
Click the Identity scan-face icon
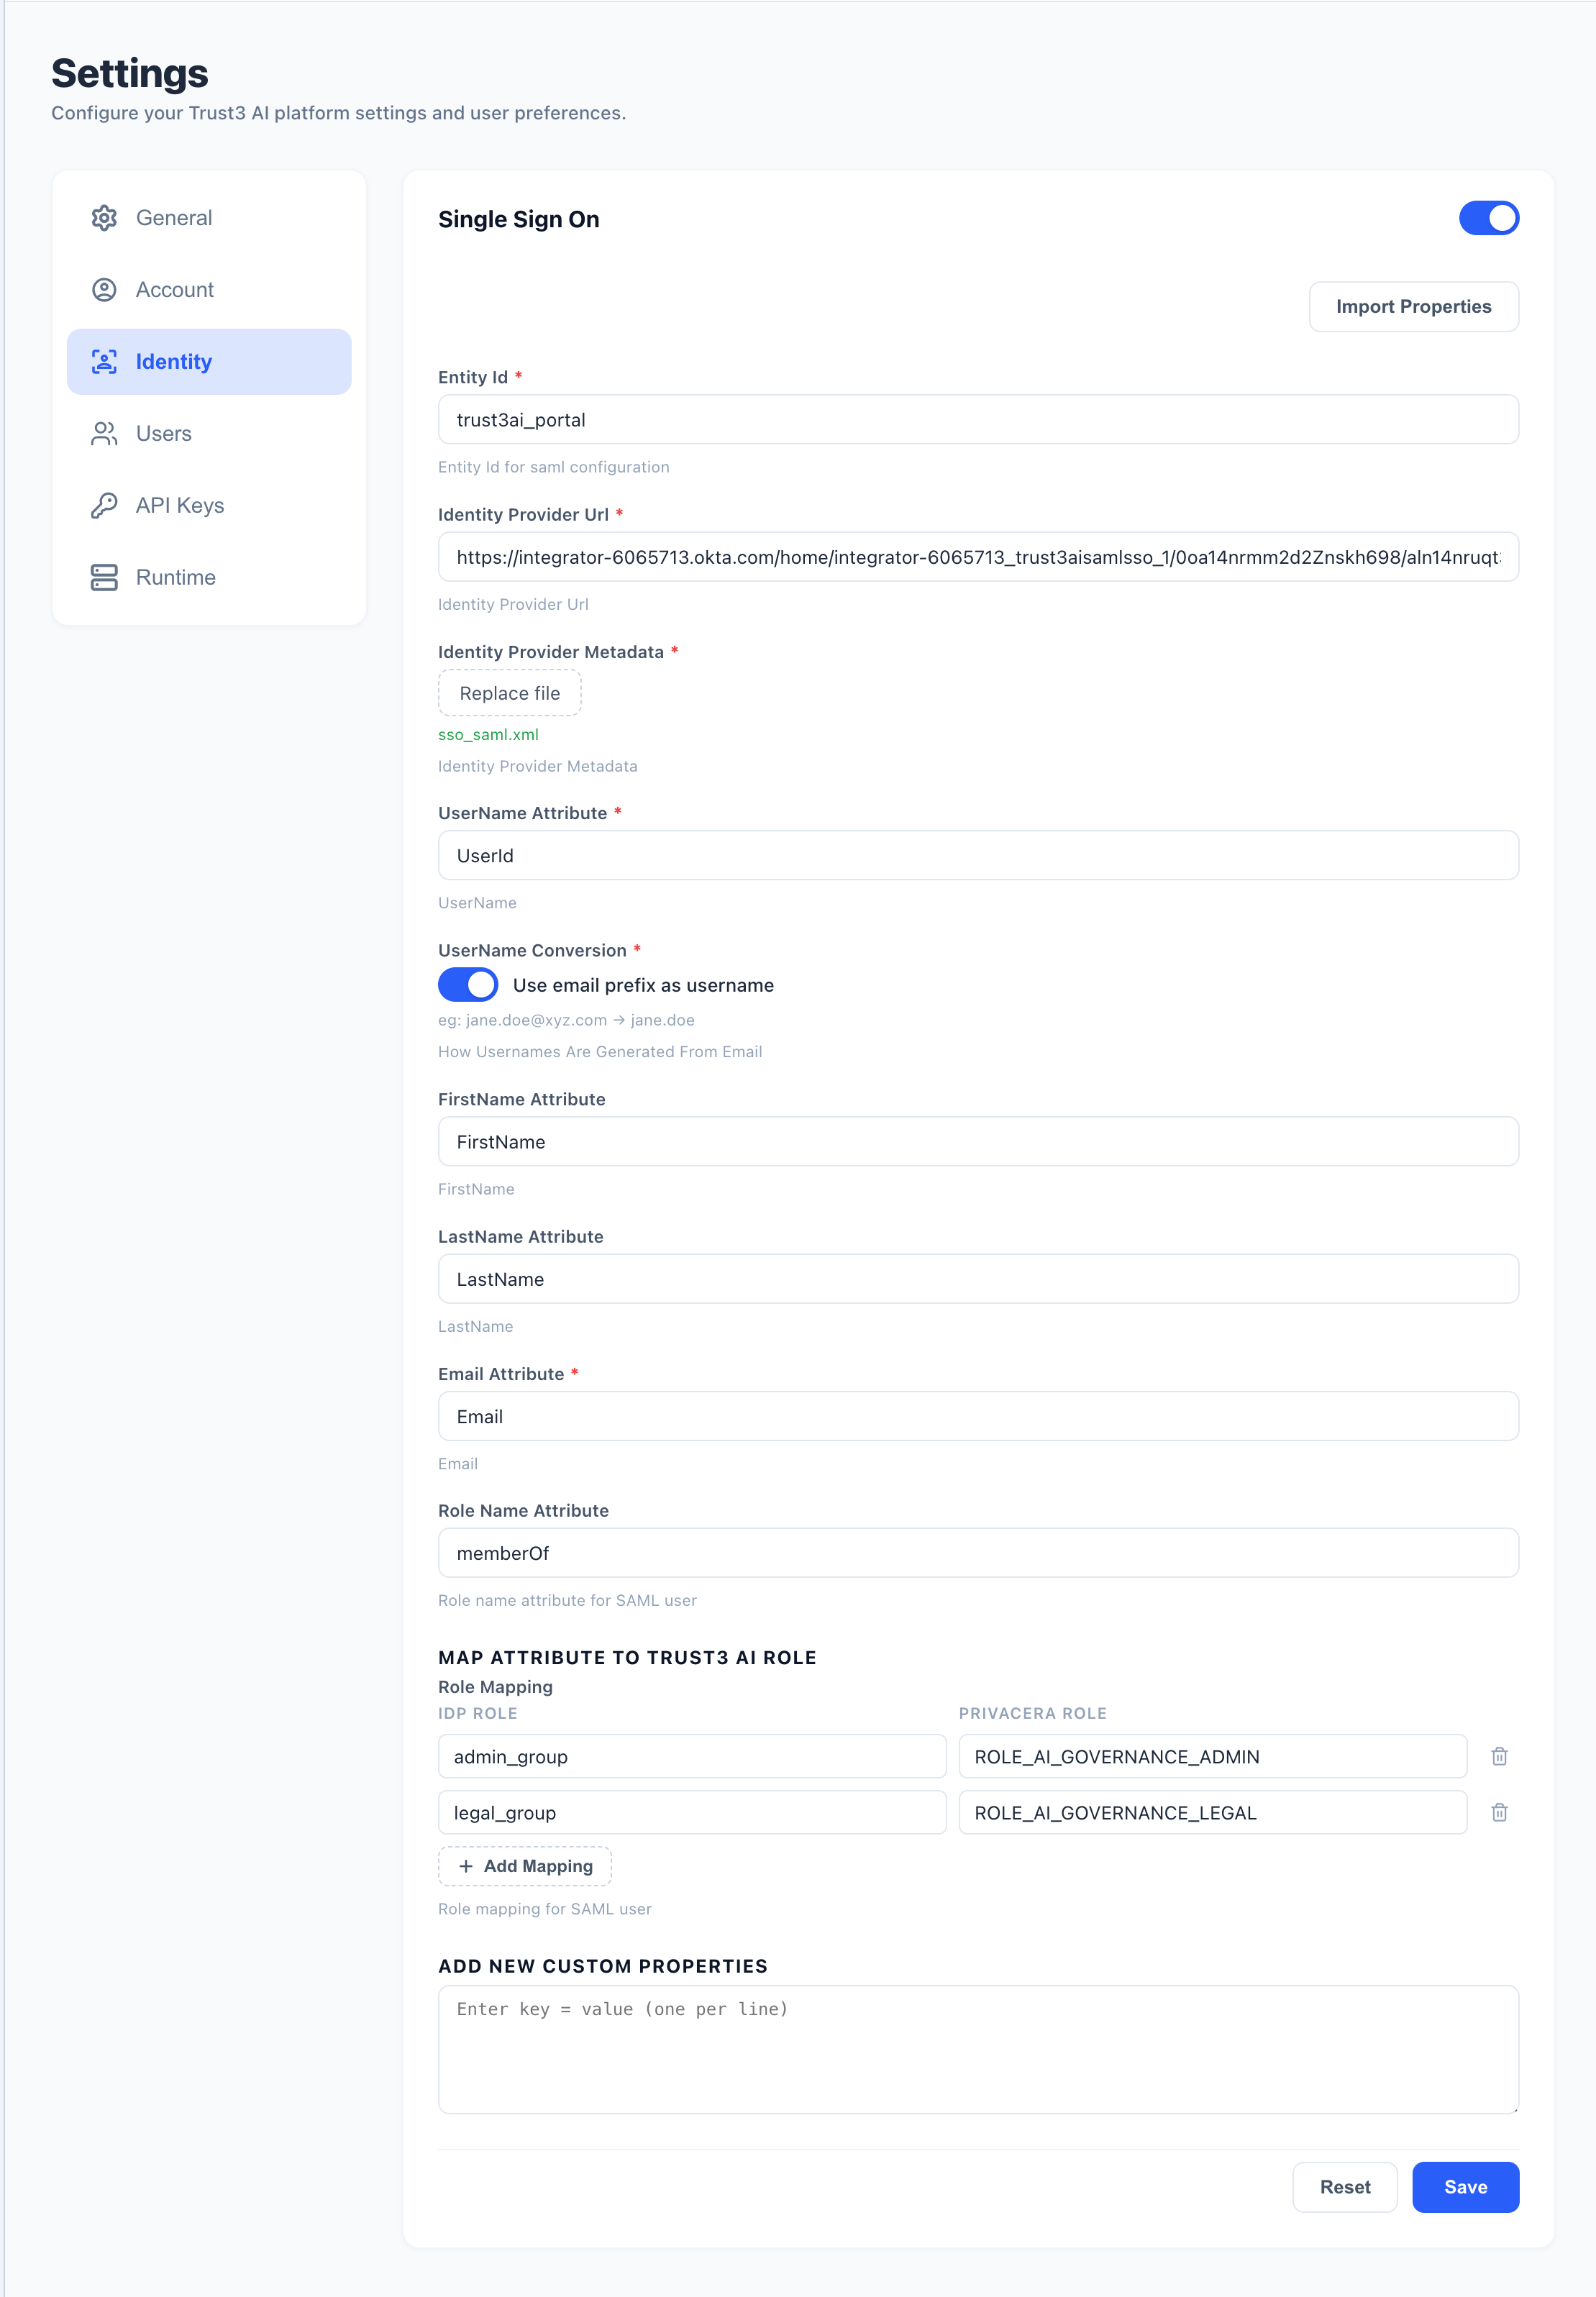[104, 362]
